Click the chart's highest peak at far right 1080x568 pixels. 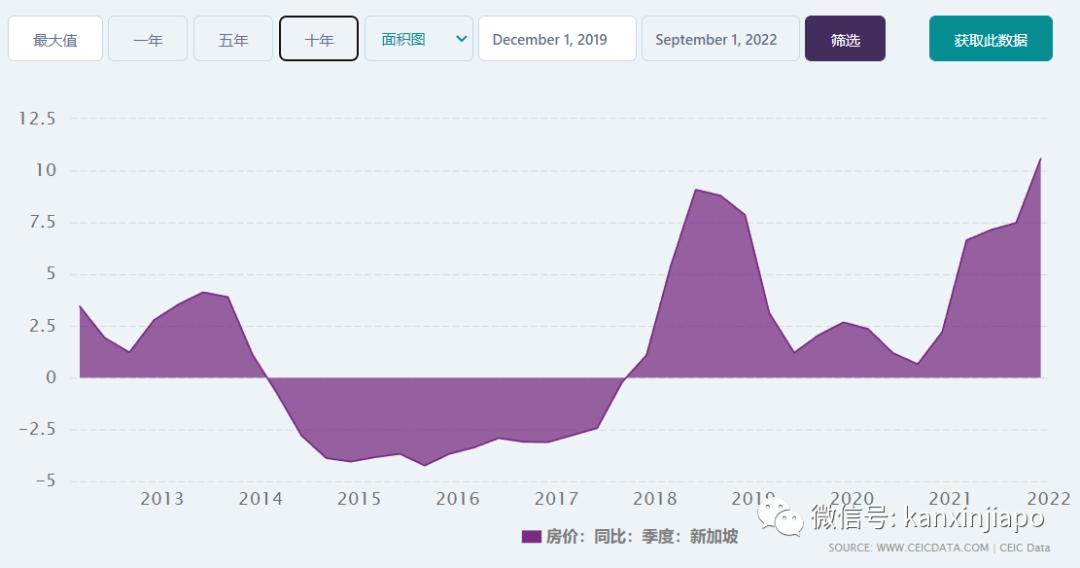tap(1040, 159)
